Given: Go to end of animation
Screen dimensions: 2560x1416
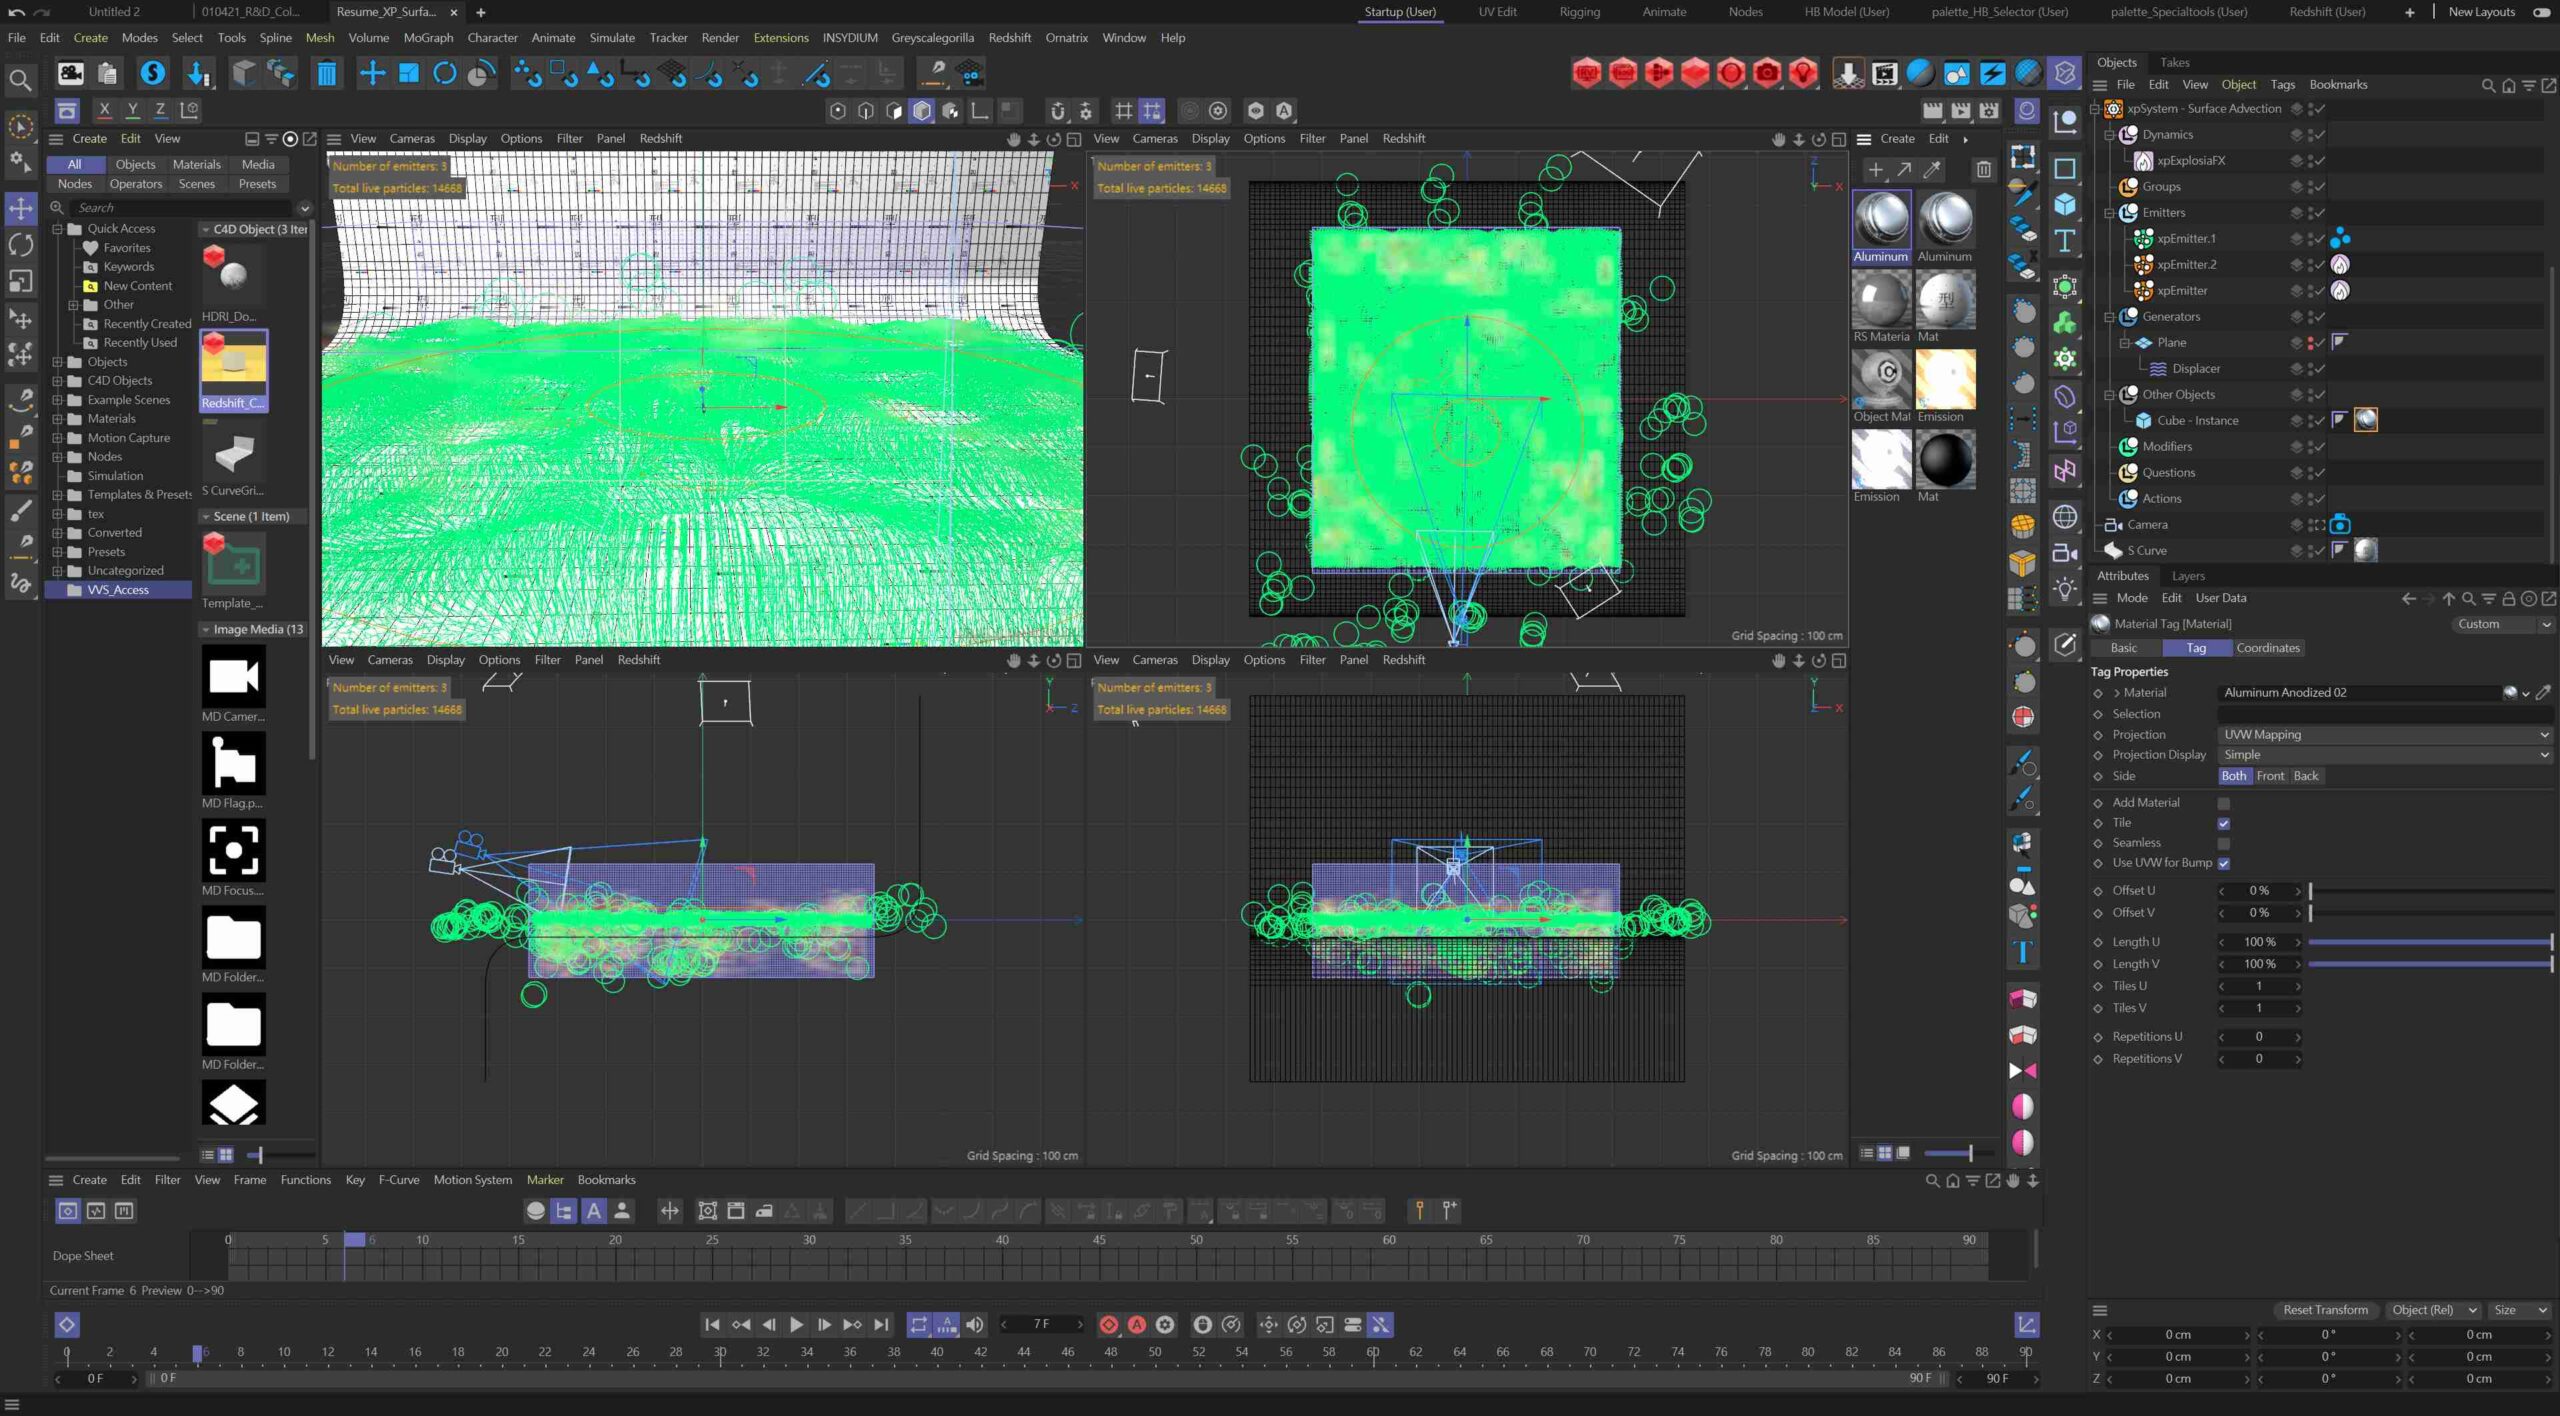Looking at the screenshot, I should (881, 1324).
